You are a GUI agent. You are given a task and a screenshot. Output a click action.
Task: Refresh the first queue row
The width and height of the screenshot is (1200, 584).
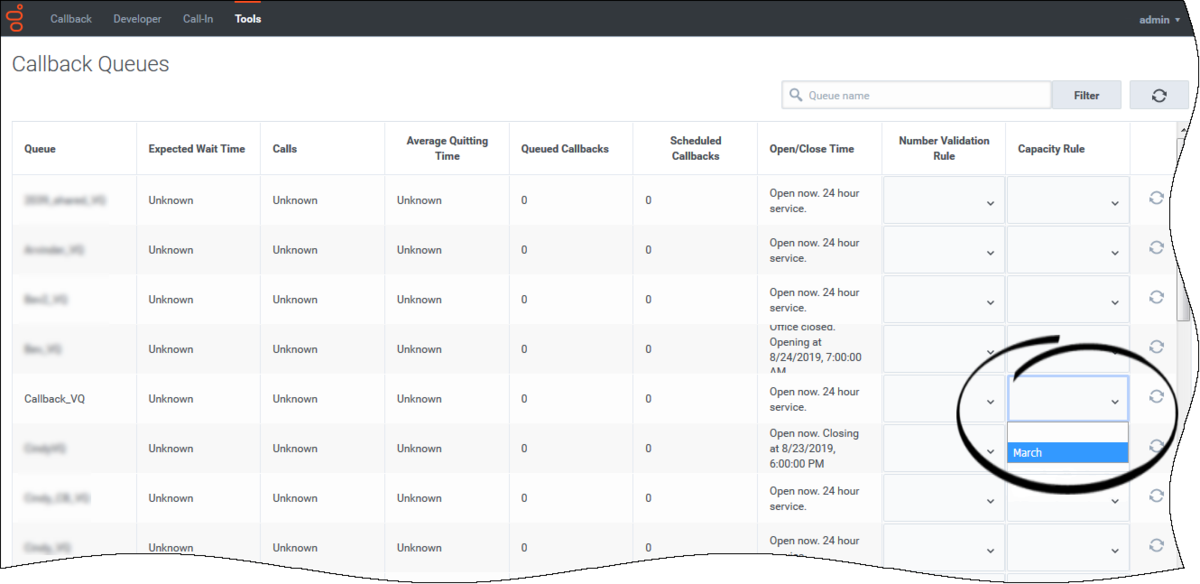click(x=1156, y=197)
